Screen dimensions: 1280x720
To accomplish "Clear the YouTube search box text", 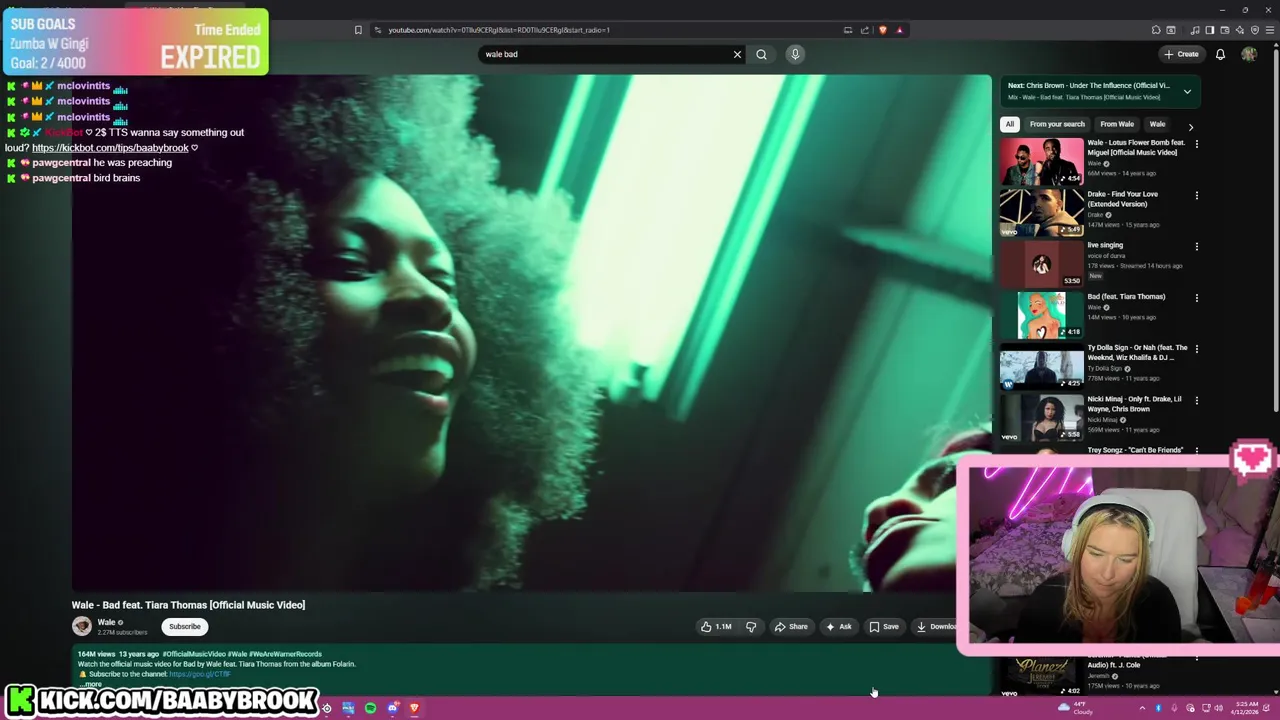I will click(737, 54).
